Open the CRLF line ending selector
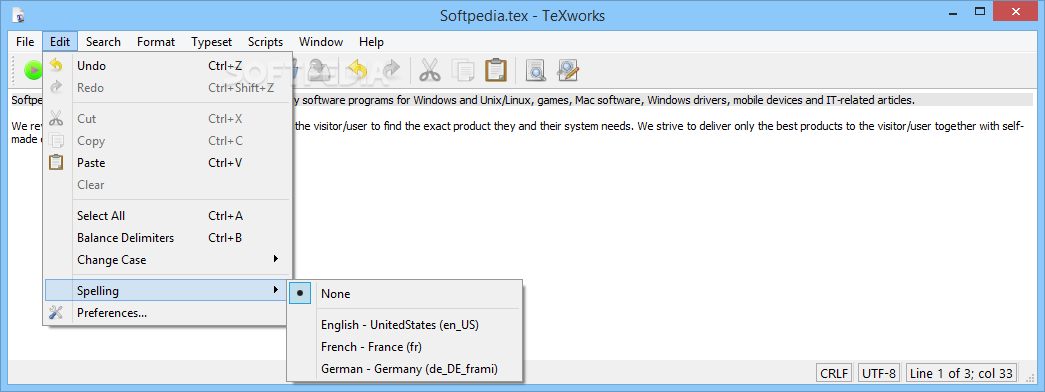Viewport: 1045px width, 392px height. tap(834, 373)
